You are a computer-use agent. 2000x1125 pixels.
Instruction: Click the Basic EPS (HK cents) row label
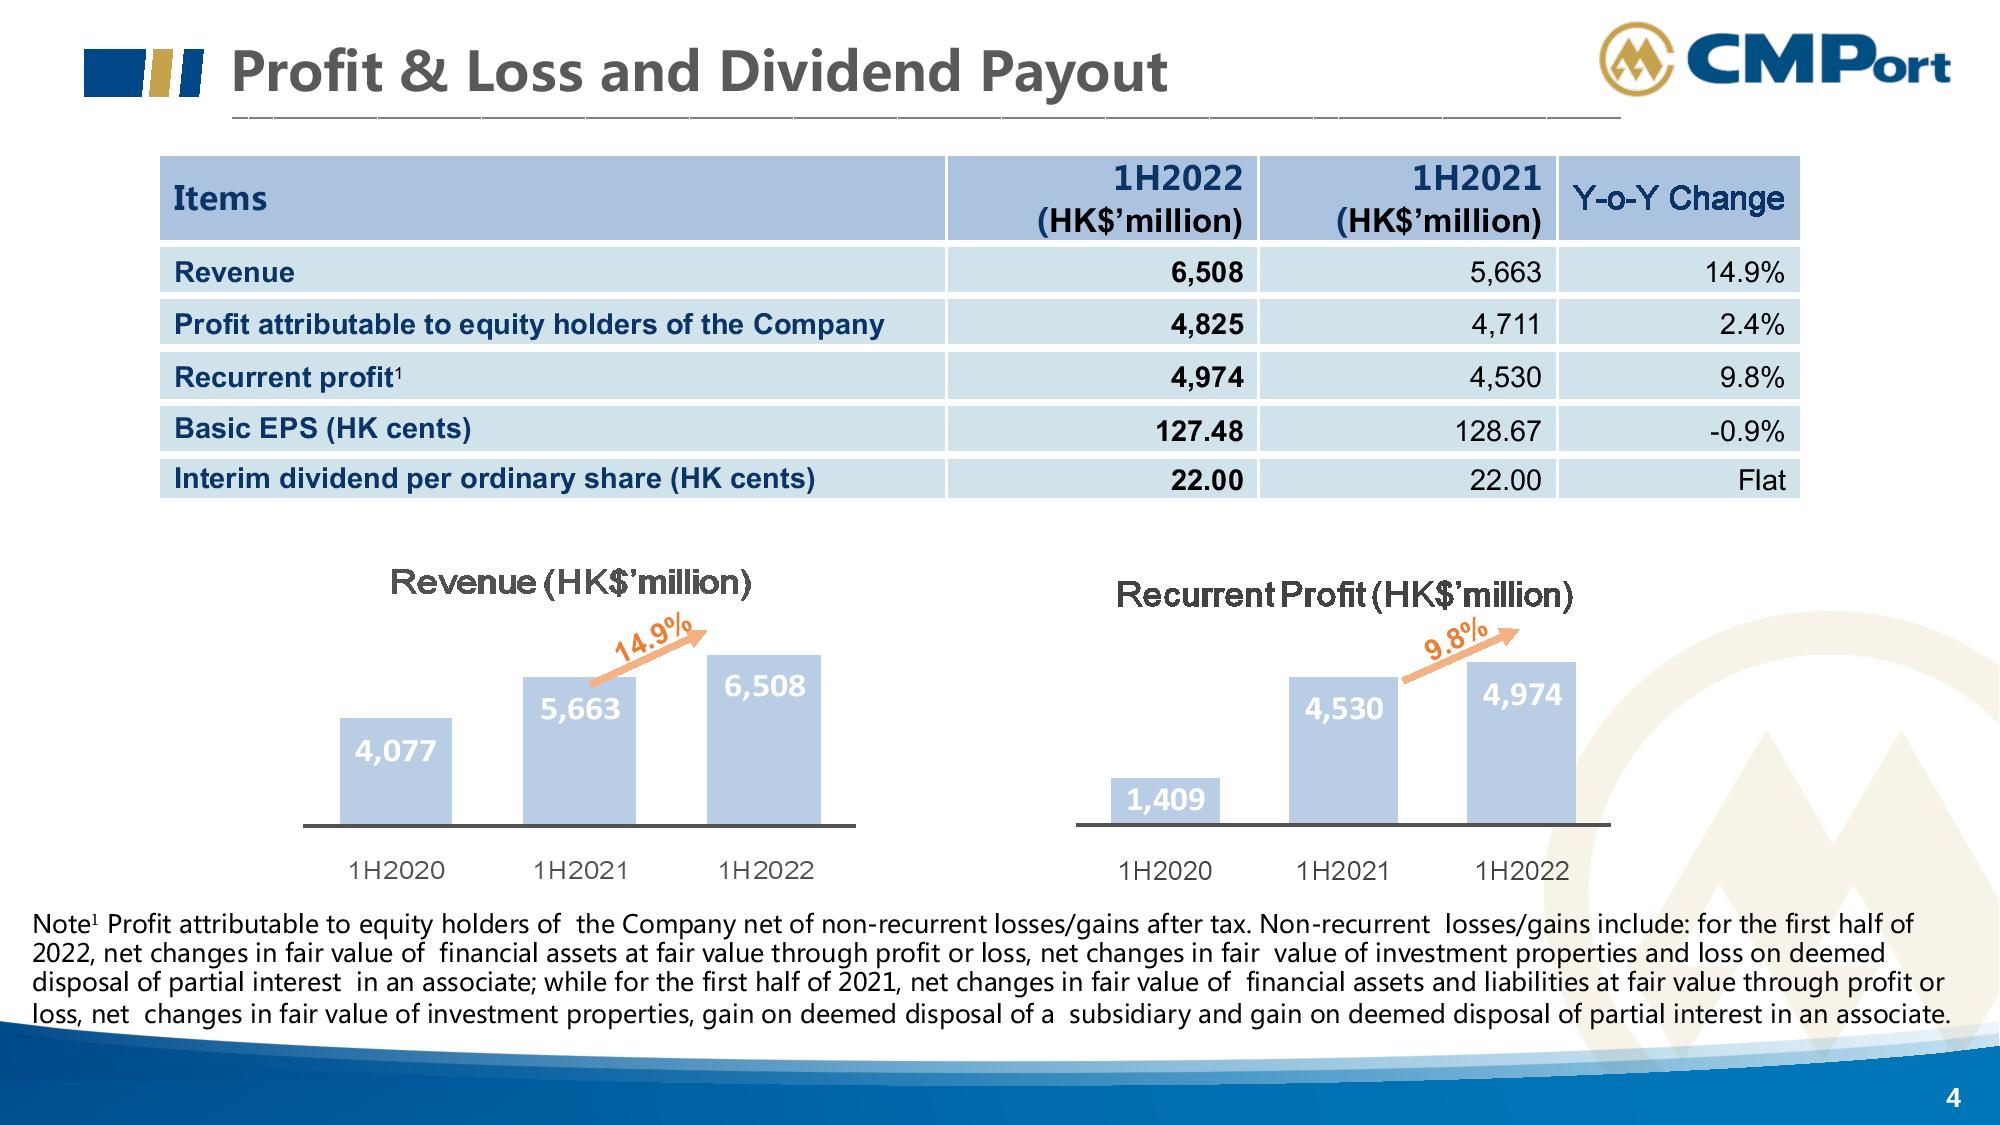coord(322,428)
